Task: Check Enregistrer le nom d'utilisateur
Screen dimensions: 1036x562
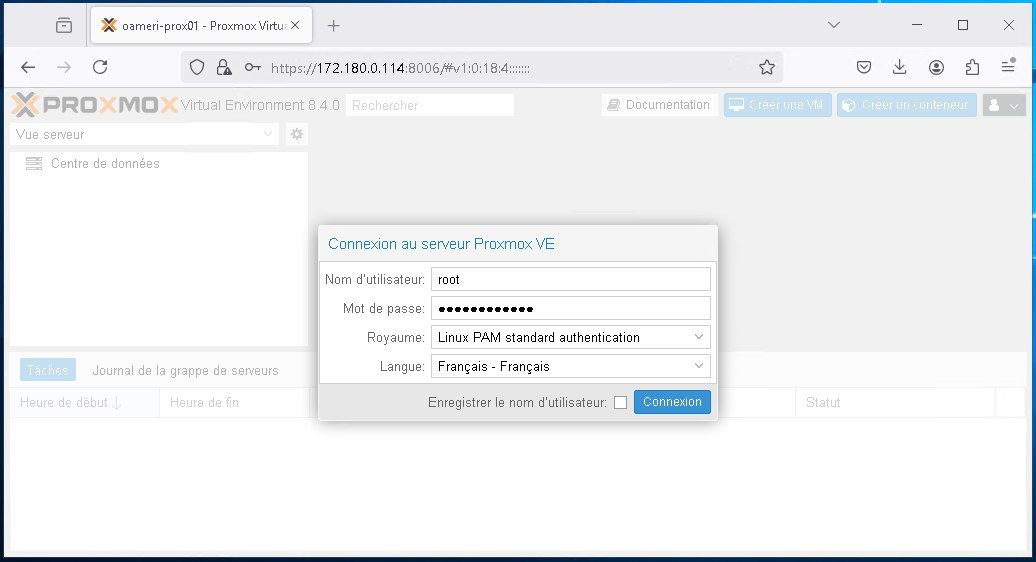Action: (x=620, y=402)
